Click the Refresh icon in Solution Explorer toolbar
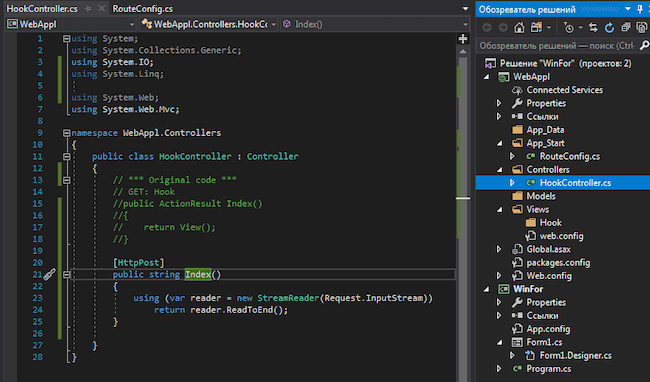This screenshot has height=382, width=650. point(609,28)
